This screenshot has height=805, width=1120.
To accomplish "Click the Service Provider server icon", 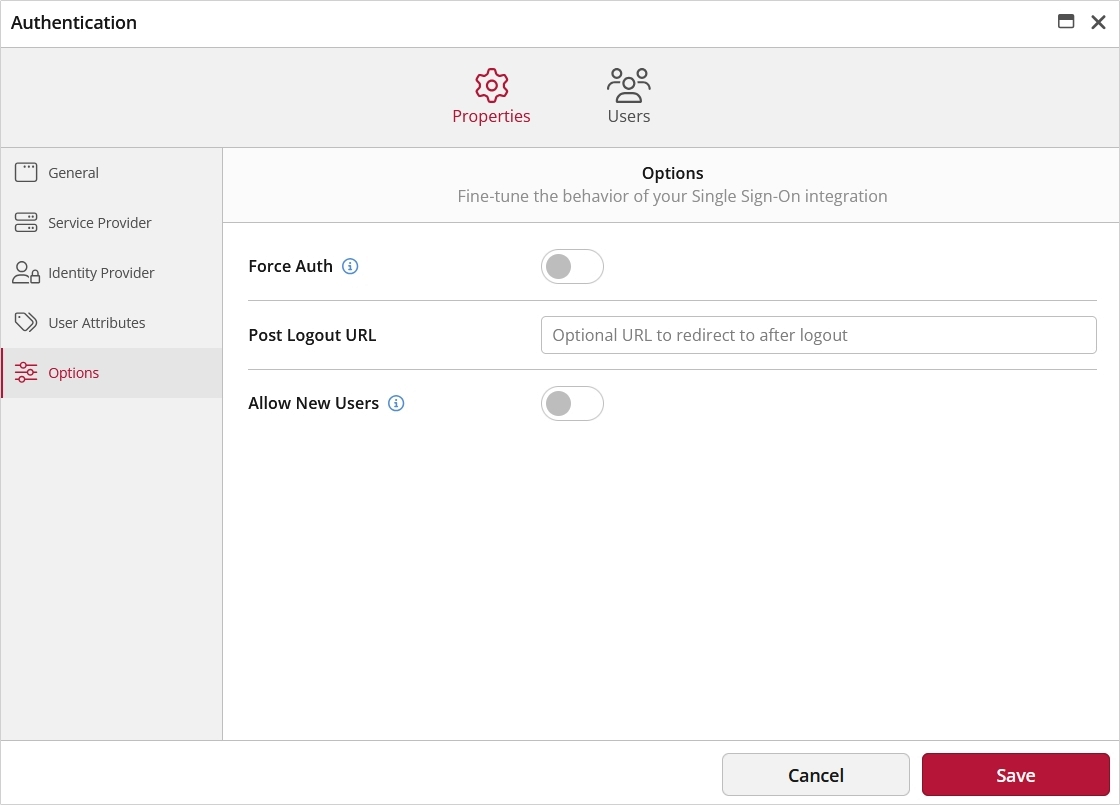I will coord(27,222).
